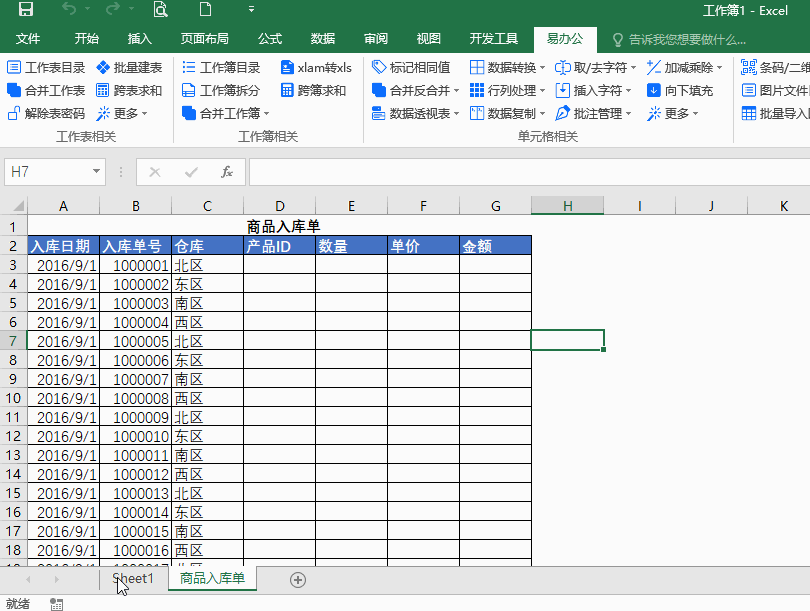The image size is (810, 611).
Task: Open the 文件 menu tab
Action: [x=28, y=39]
